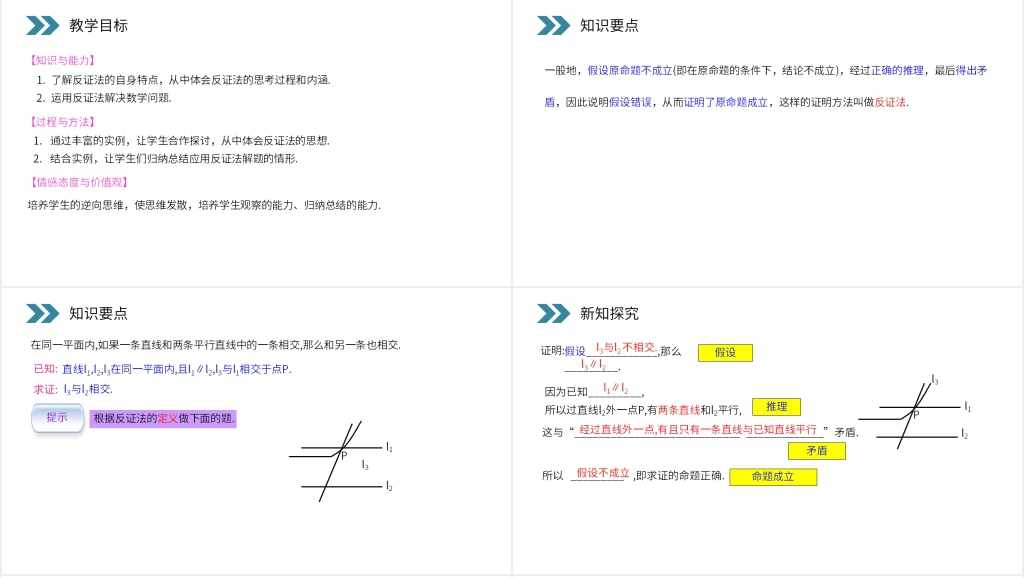
Task: Click the red phrase 两条直线 in the proof
Action: (679, 410)
